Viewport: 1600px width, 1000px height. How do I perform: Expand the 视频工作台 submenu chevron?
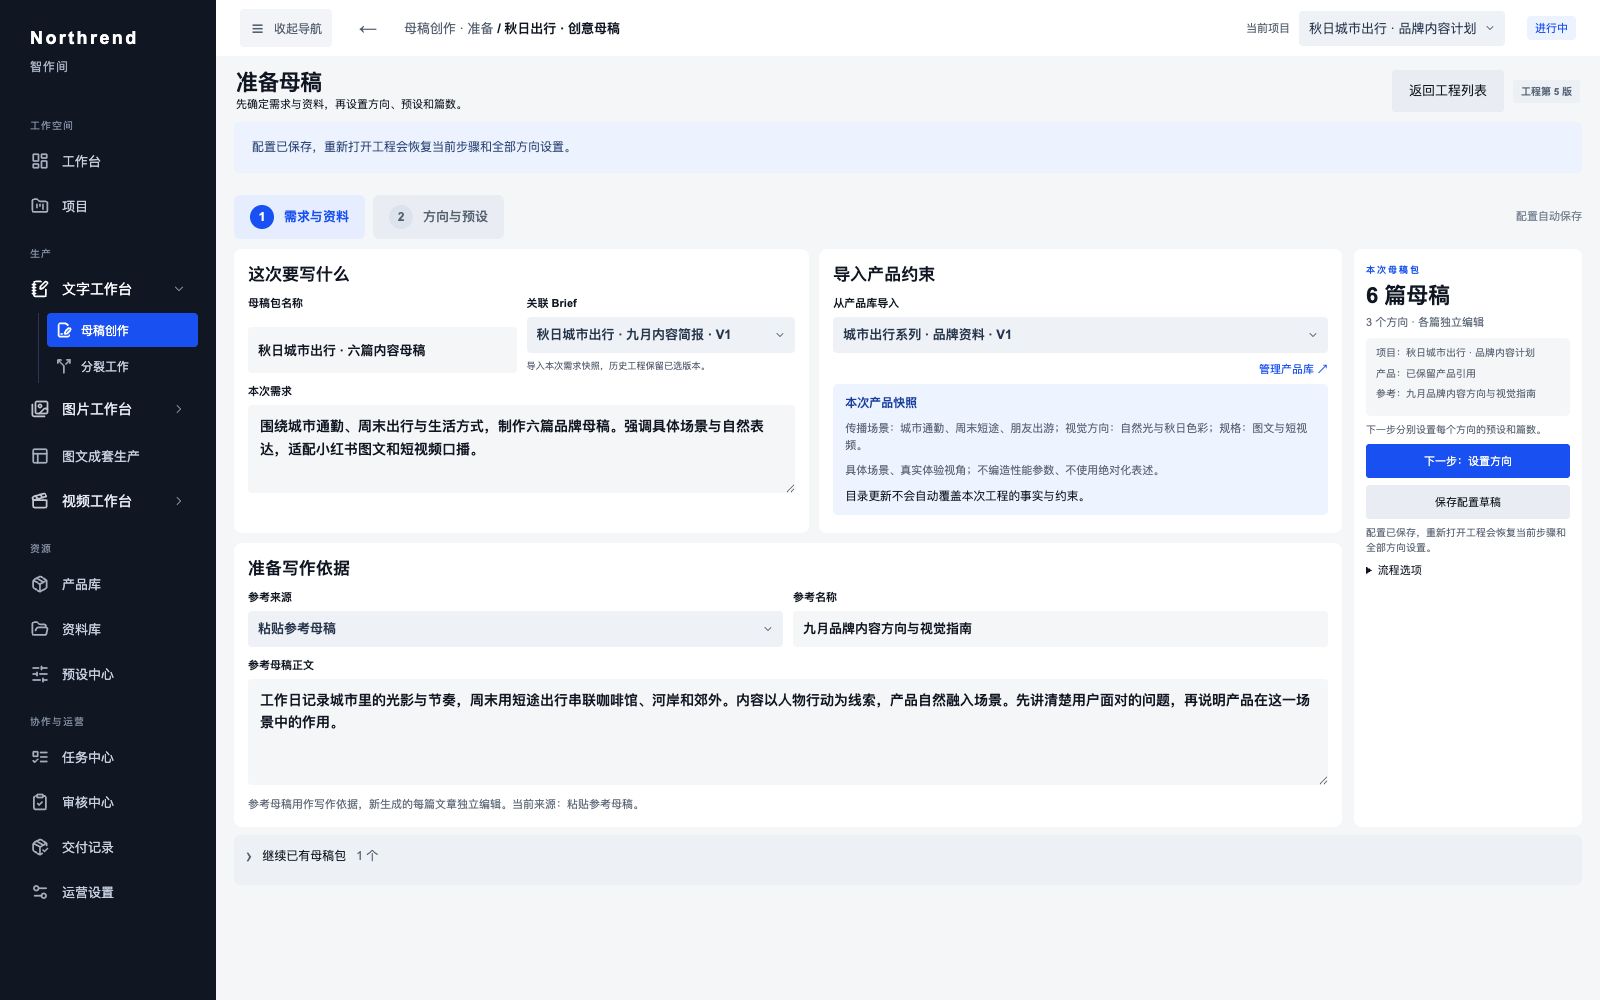tap(179, 501)
